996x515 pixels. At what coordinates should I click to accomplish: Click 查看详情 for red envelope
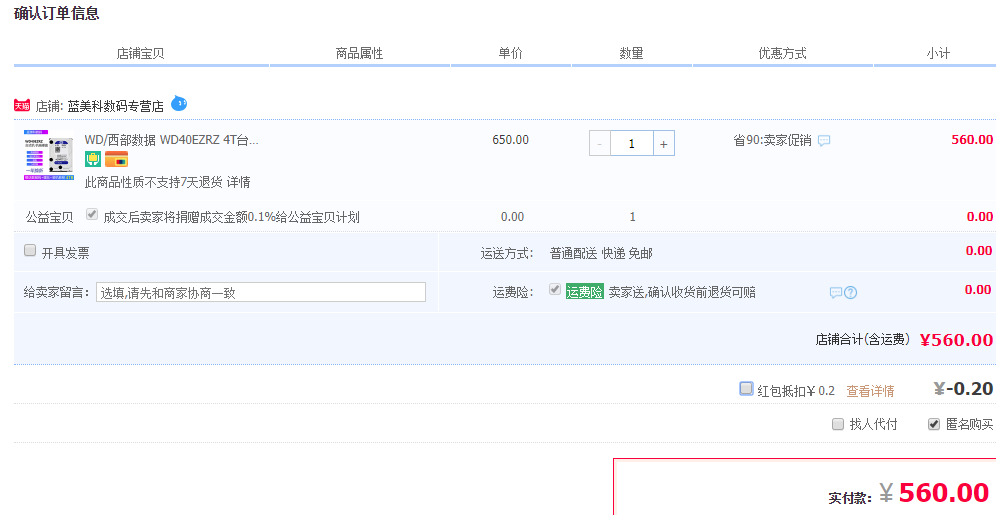click(870, 391)
